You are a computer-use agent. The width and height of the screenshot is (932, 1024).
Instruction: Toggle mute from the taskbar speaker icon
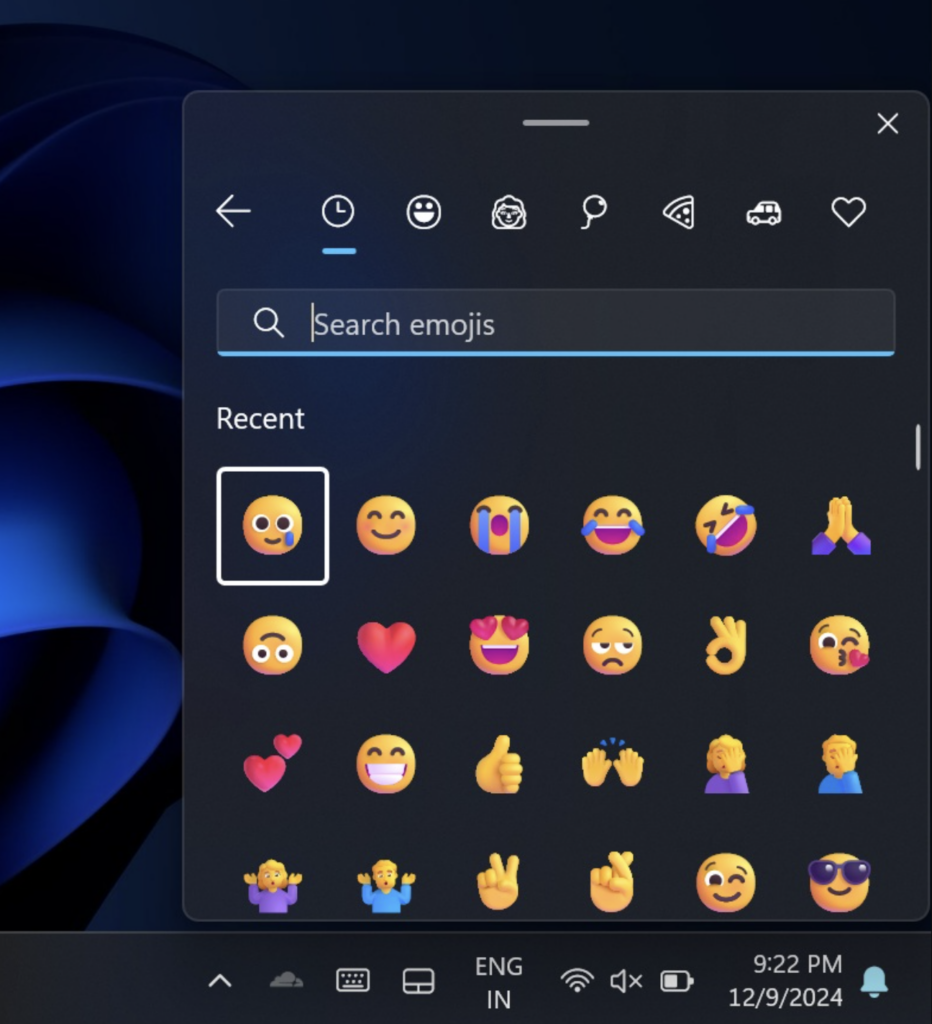(626, 981)
